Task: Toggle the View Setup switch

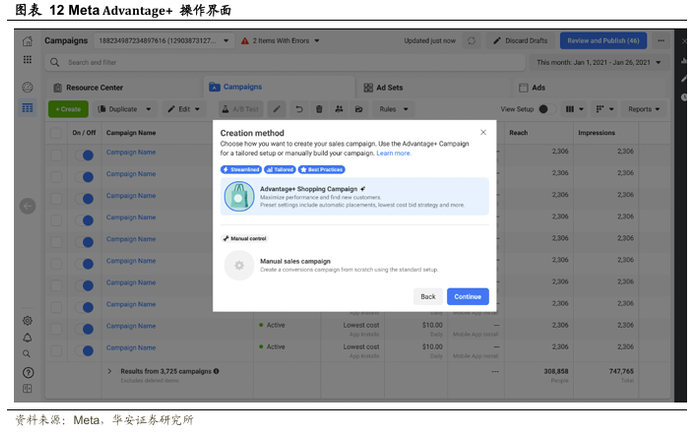Action: point(546,109)
